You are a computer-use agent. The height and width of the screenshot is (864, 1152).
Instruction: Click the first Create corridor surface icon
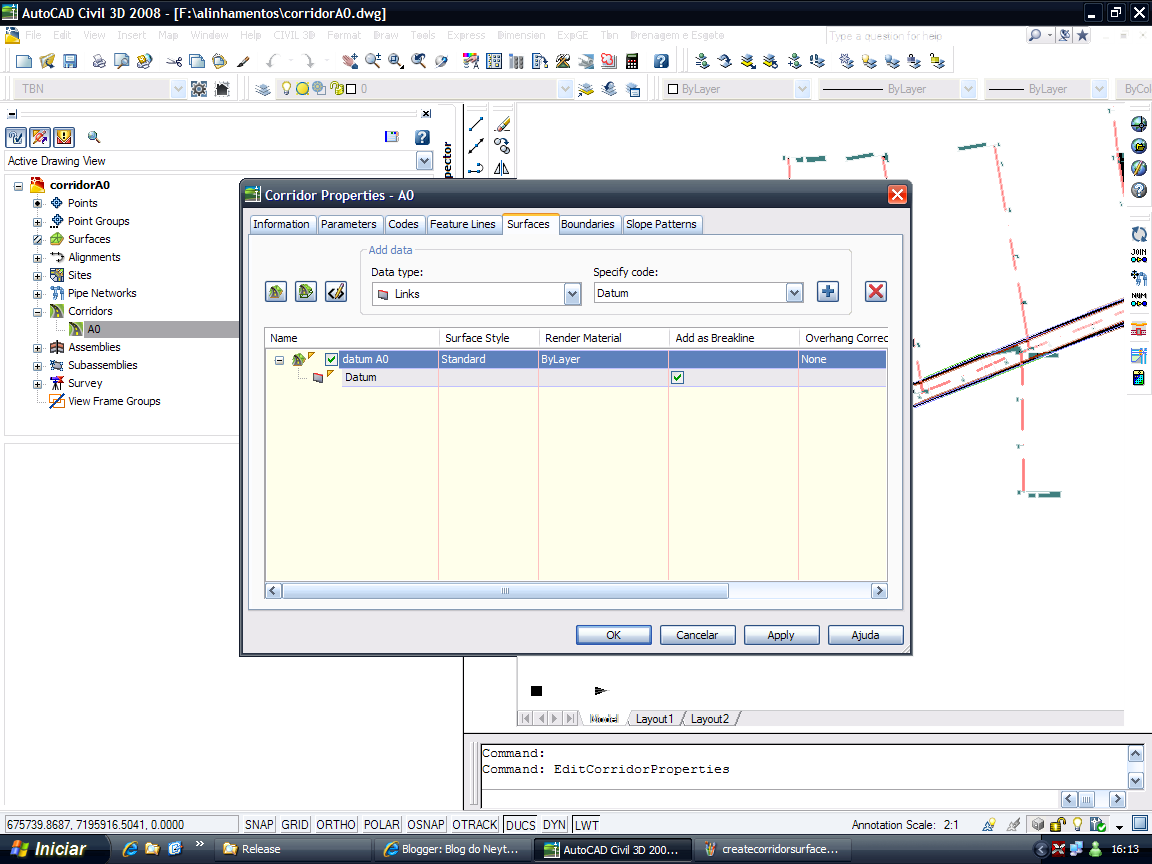tap(276, 292)
